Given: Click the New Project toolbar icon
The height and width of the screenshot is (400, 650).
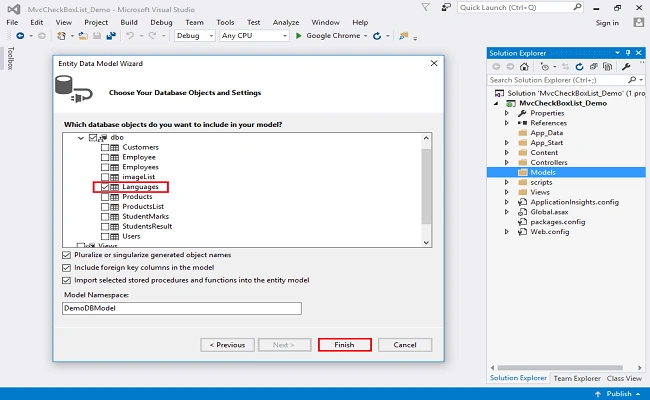Looking at the screenshot, I should pyautogui.click(x=61, y=36).
